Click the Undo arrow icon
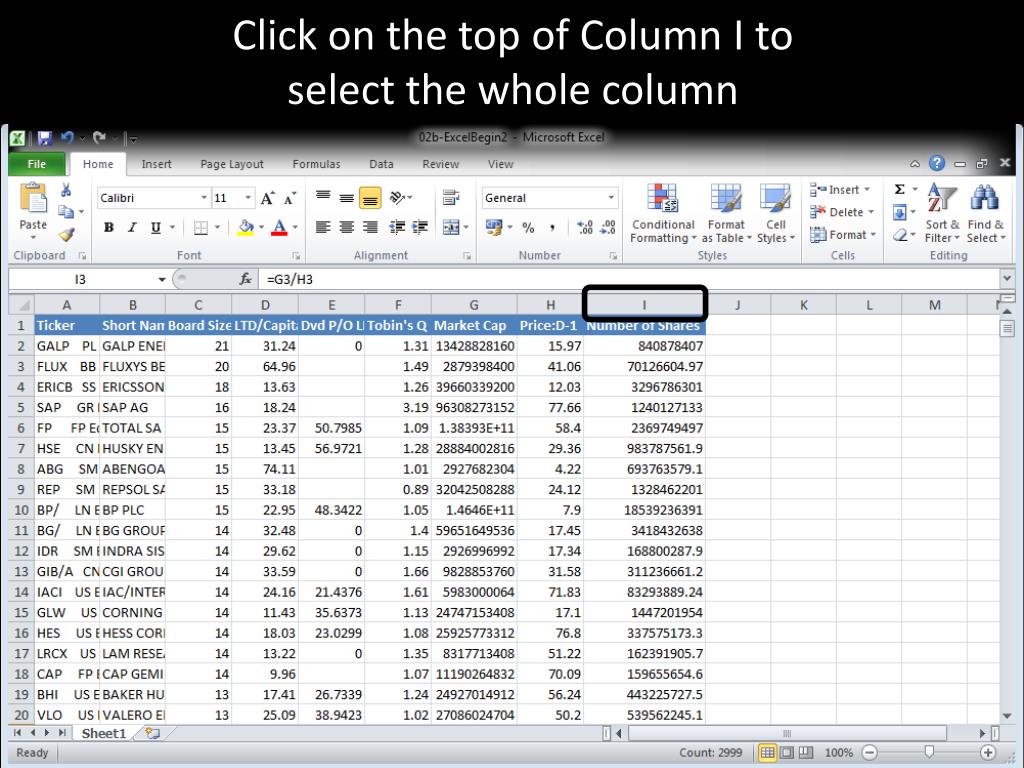This screenshot has width=1024, height=768. pyautogui.click(x=67, y=138)
